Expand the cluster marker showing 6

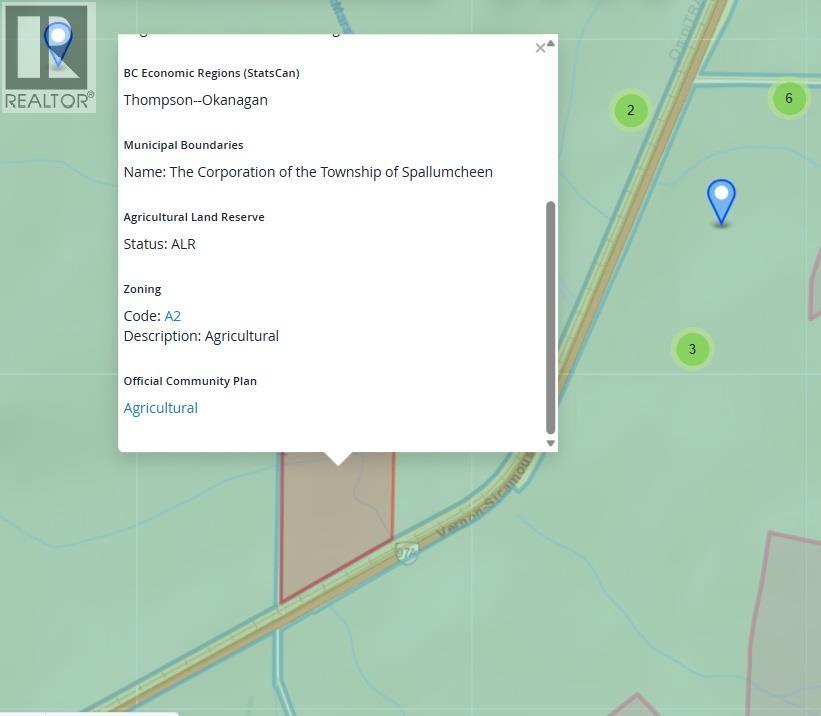coord(789,98)
